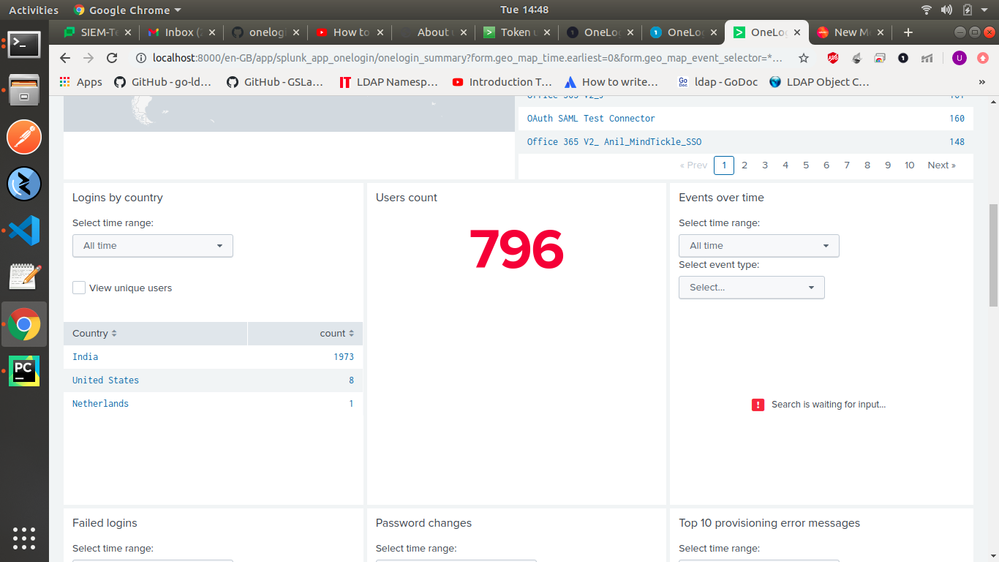Sort the table by the Country column
This screenshot has width=999, height=562.
pos(95,334)
